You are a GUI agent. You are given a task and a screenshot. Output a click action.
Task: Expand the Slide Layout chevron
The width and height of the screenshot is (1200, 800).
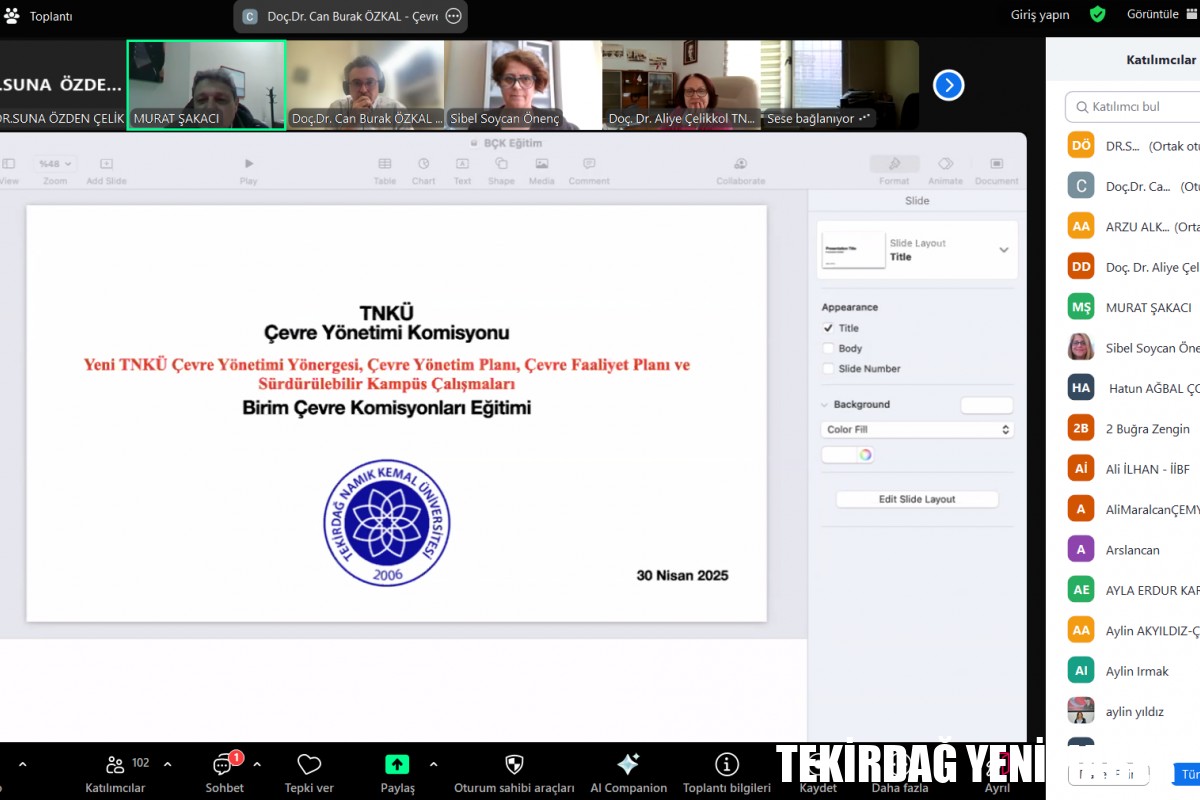point(1004,250)
